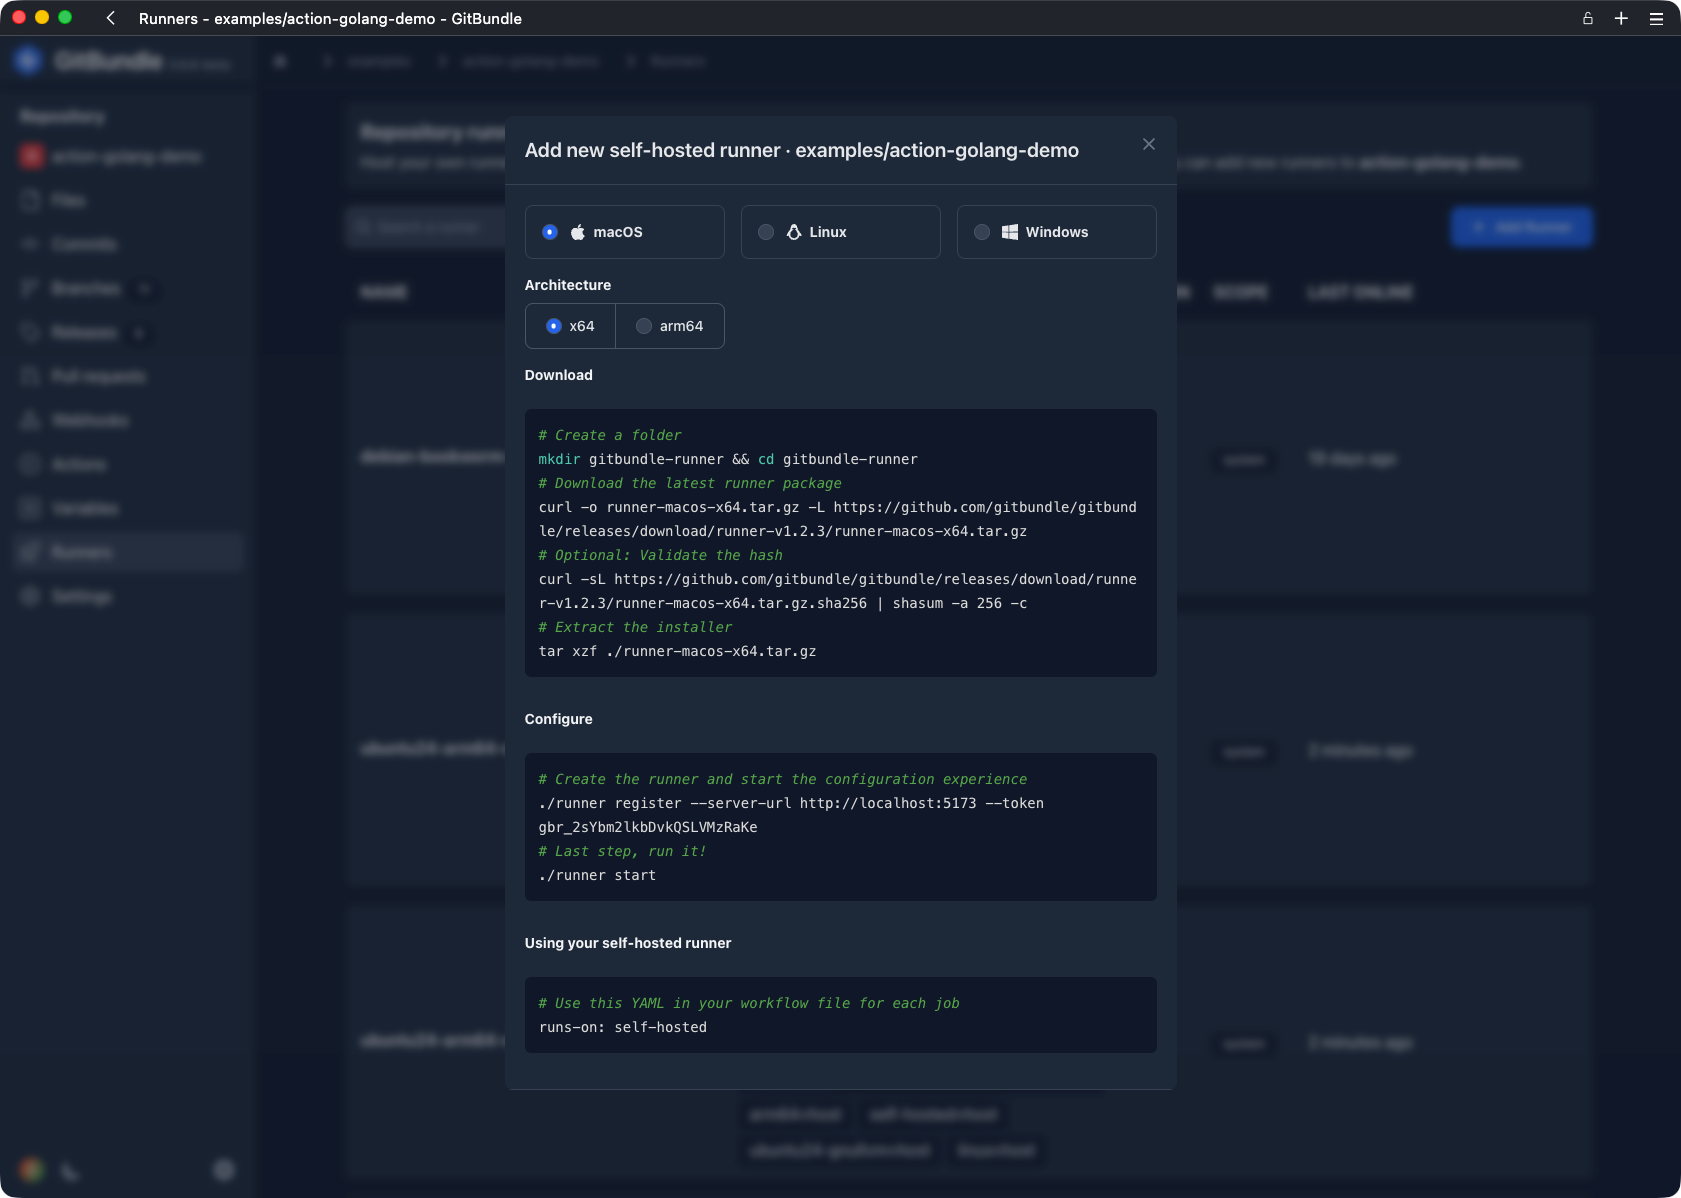
Task: Click the './runner start' command
Action: [x=597, y=875]
